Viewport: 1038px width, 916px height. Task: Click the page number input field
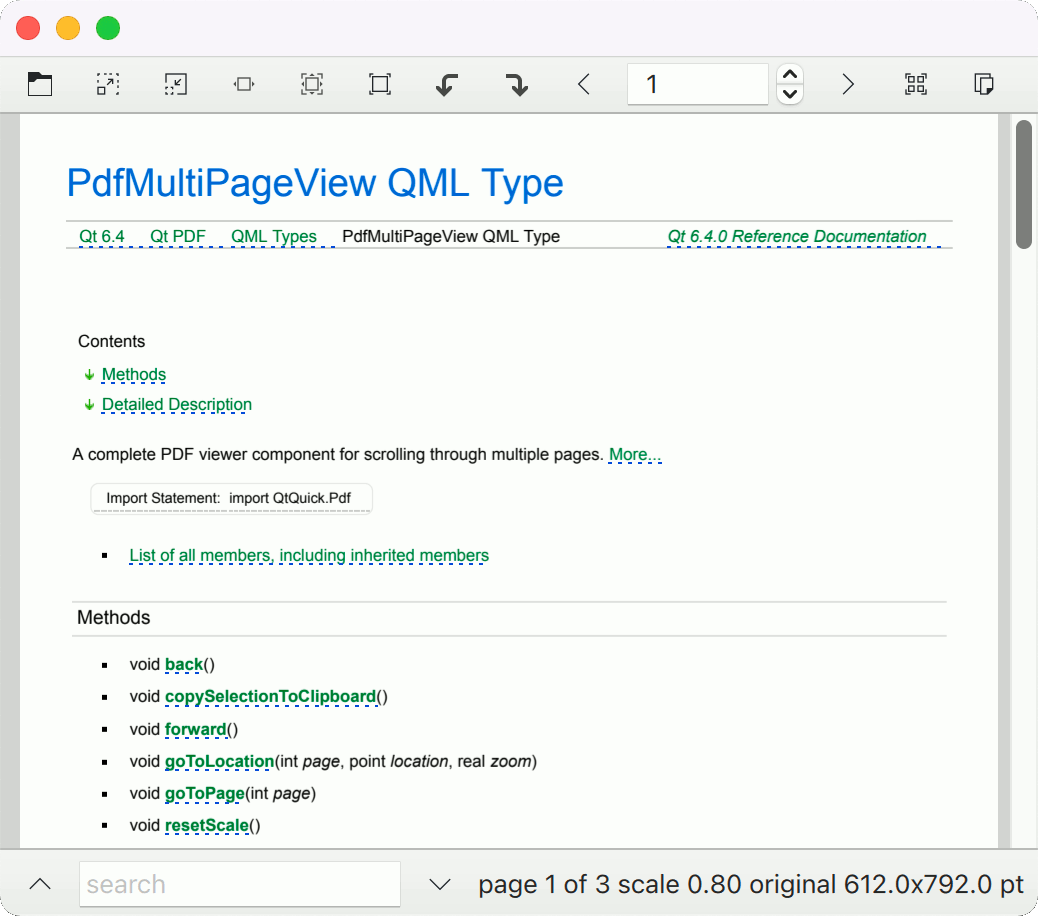point(697,85)
